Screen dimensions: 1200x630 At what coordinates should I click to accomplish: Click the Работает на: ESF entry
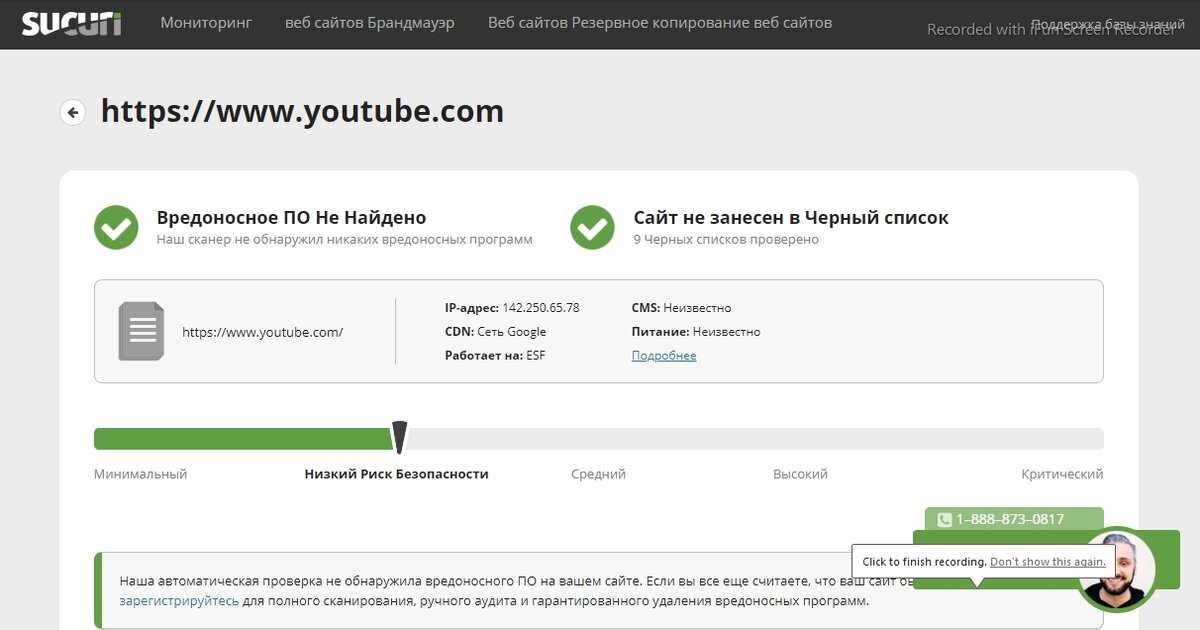tap(495, 356)
